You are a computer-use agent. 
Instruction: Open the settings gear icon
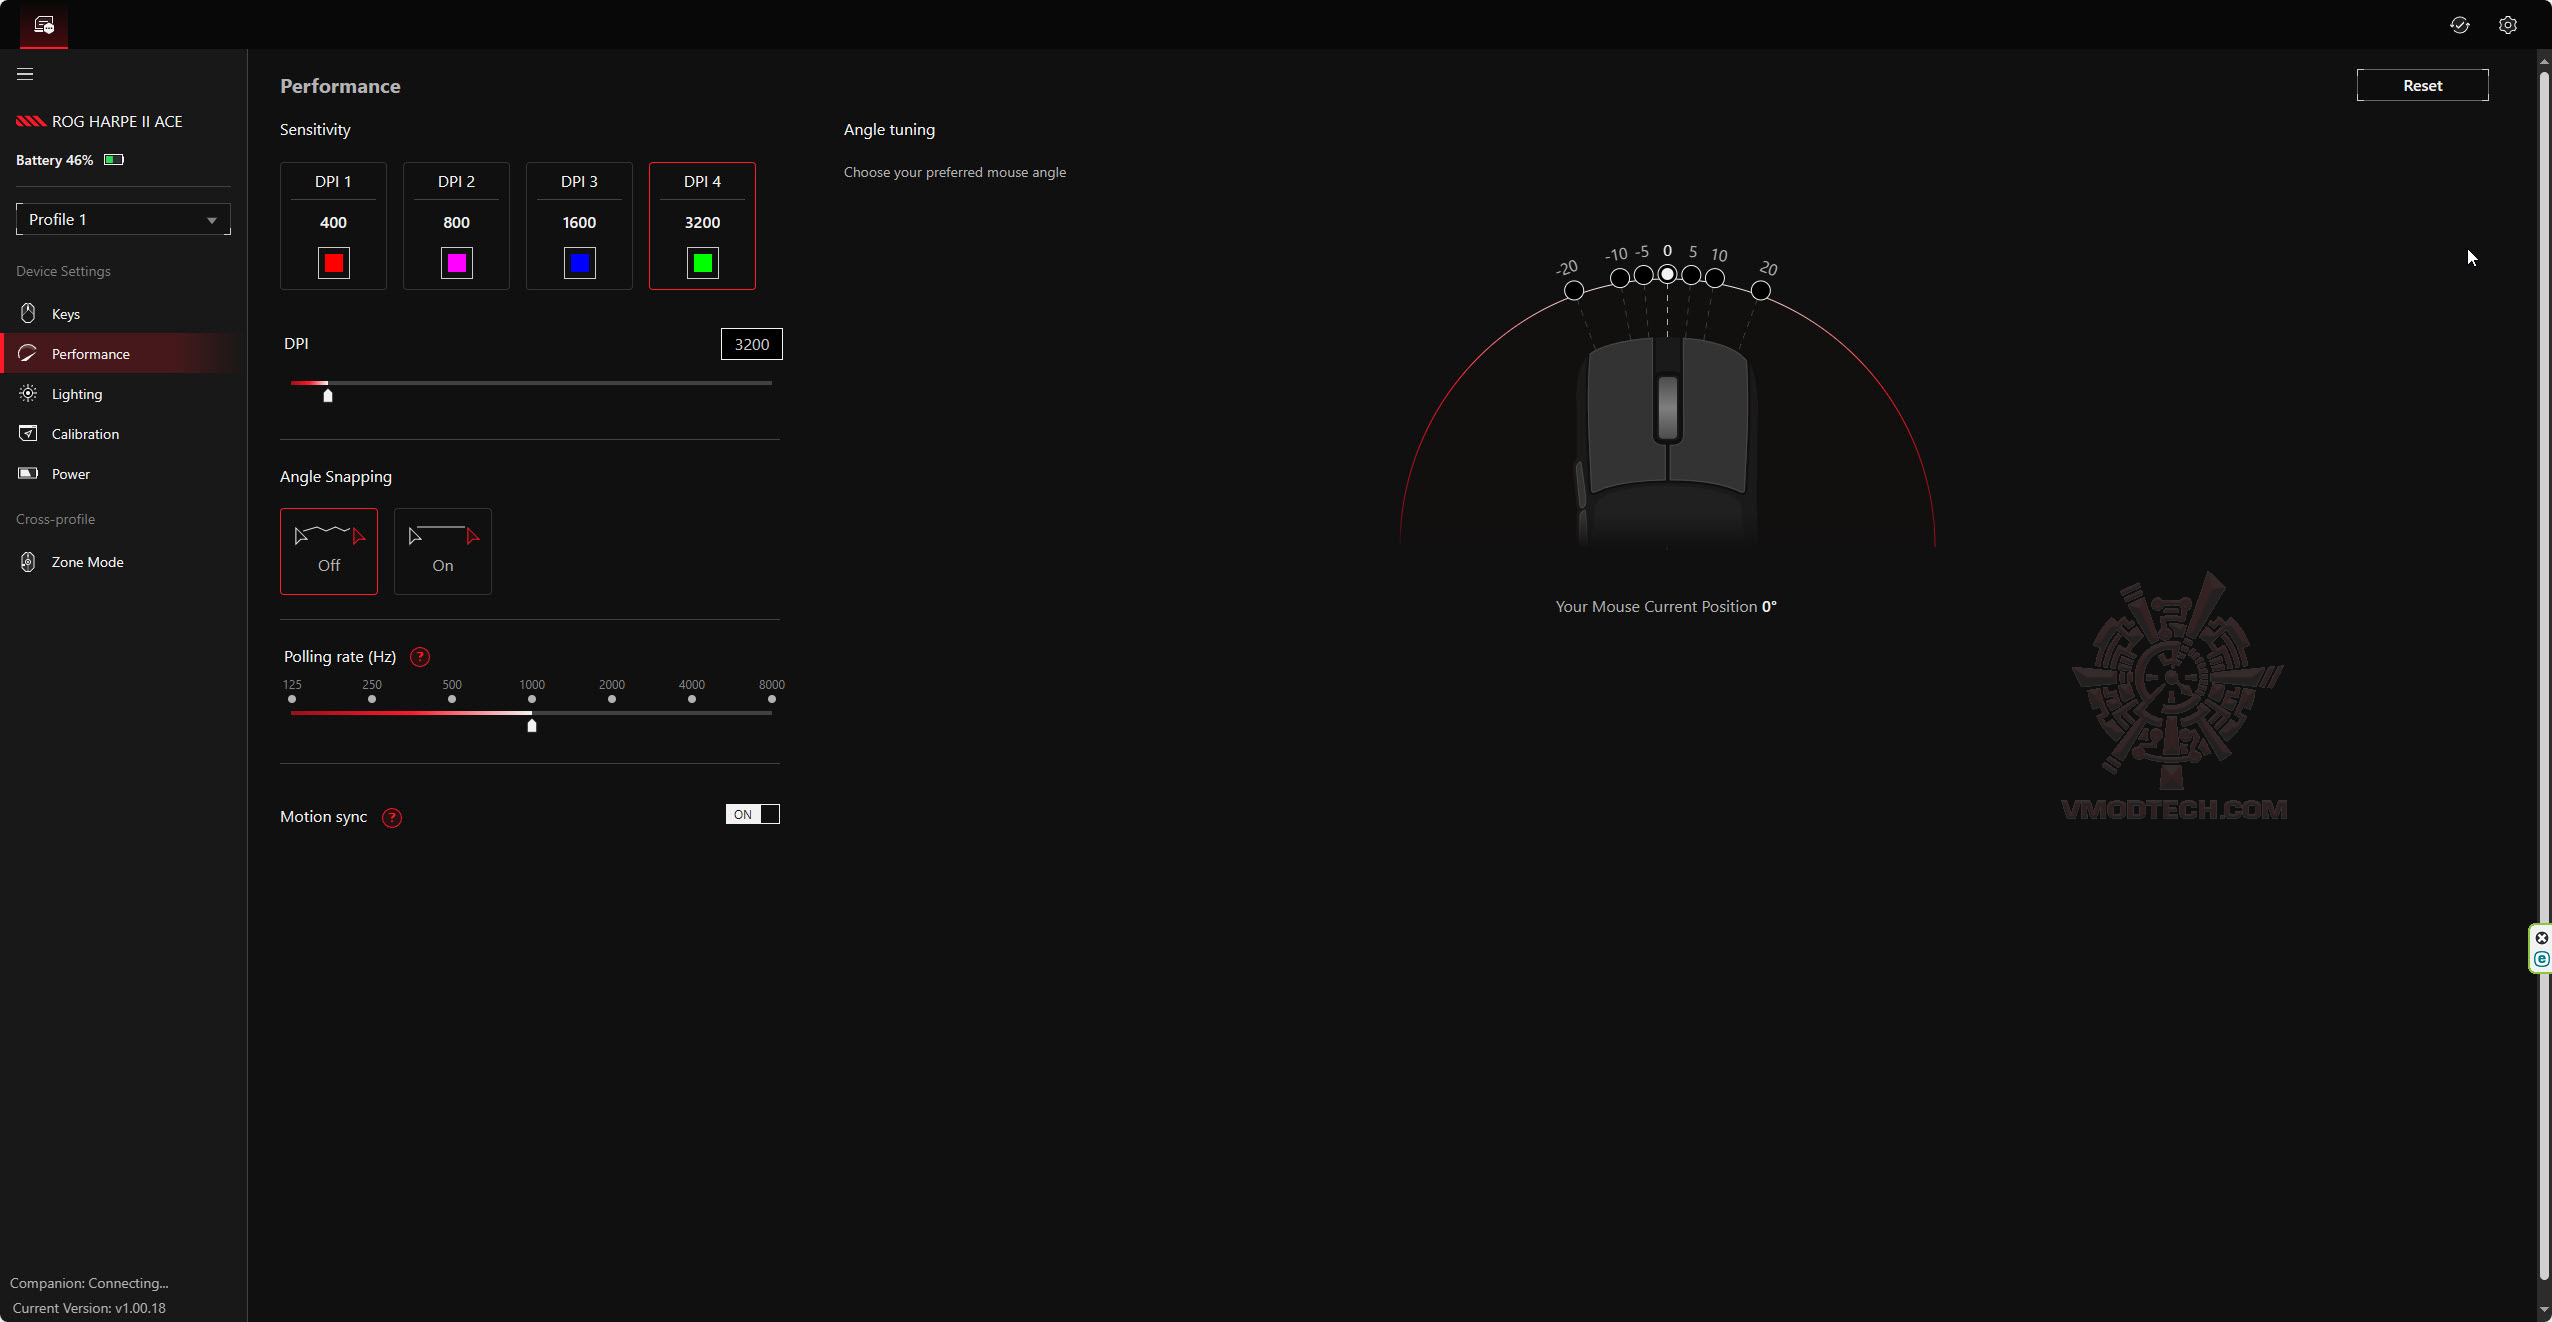2507,25
